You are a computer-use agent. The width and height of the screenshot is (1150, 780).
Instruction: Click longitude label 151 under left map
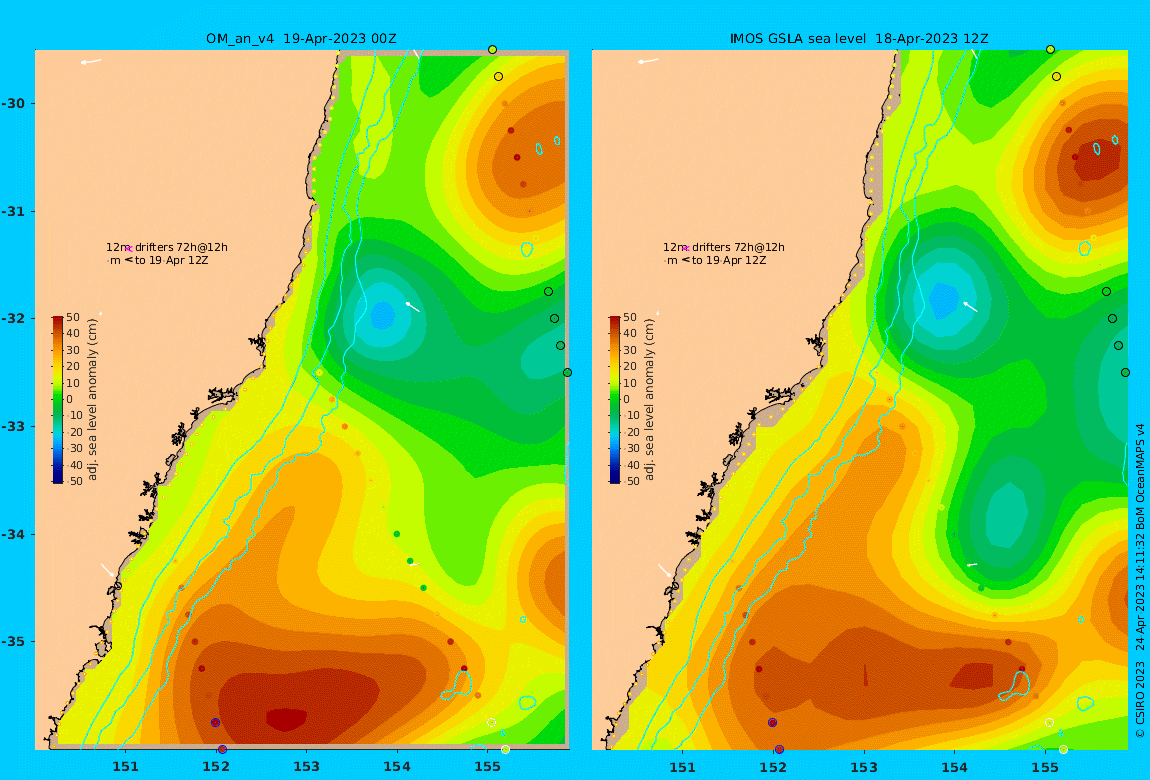tap(125, 767)
